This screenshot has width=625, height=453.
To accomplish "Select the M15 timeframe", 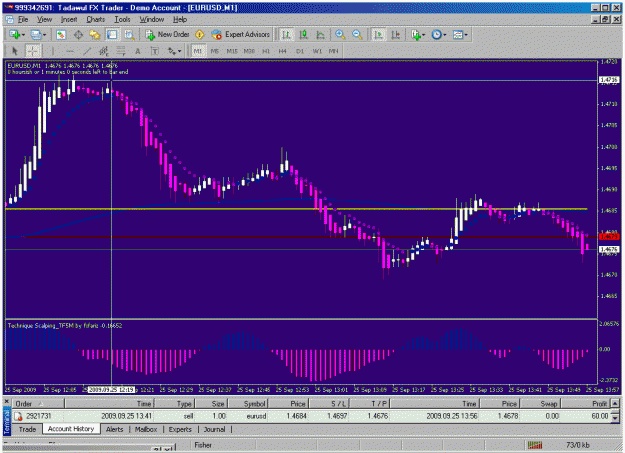I will pos(232,51).
